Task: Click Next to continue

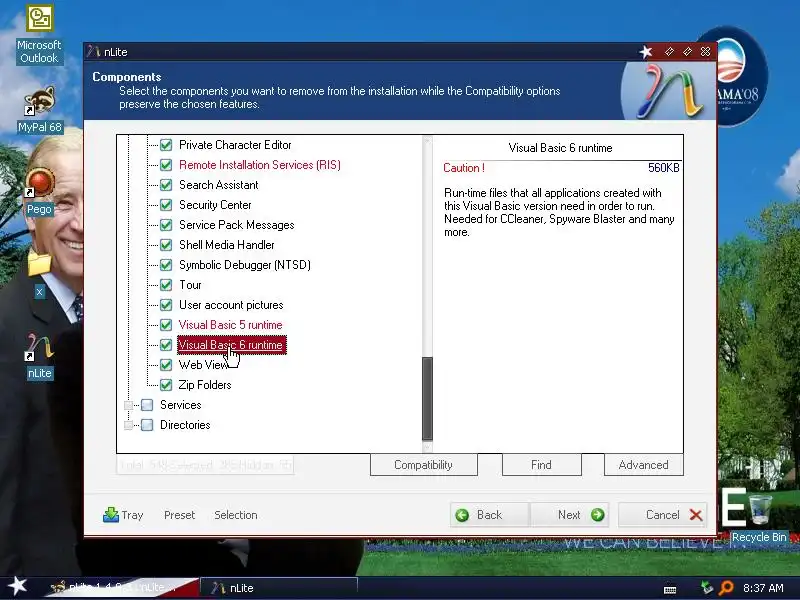Action: point(569,515)
